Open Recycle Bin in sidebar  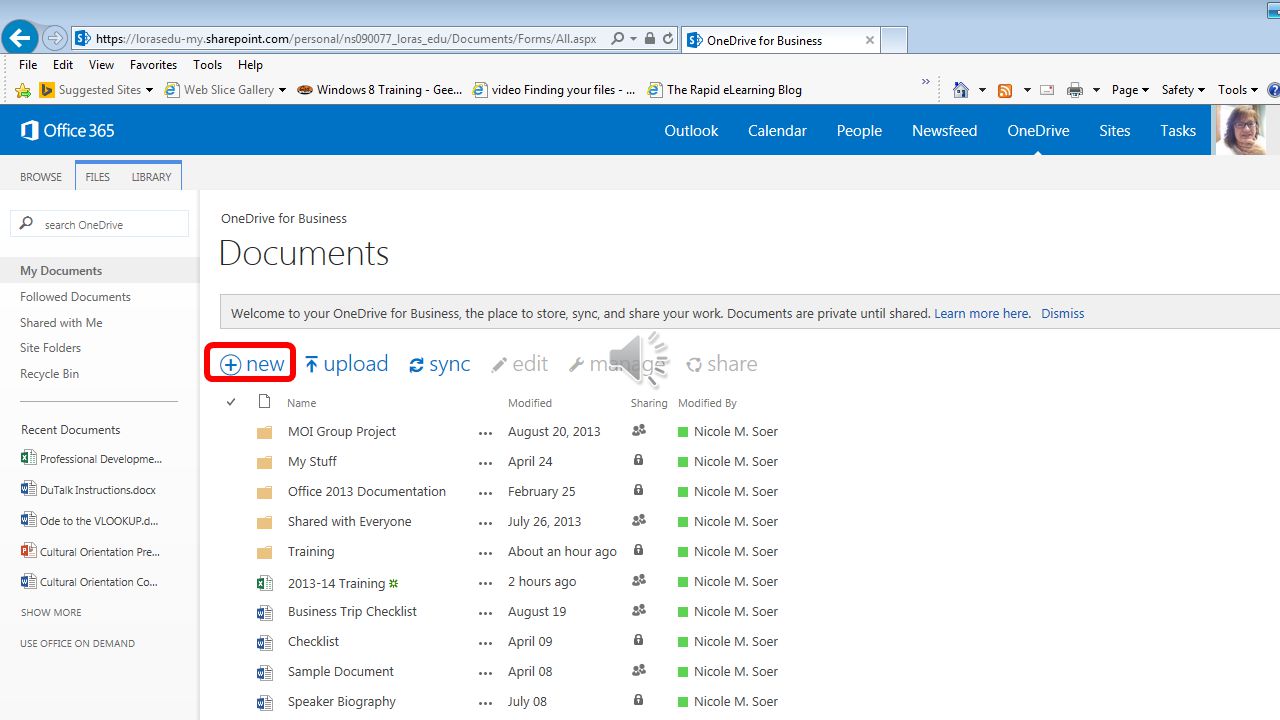pos(49,374)
